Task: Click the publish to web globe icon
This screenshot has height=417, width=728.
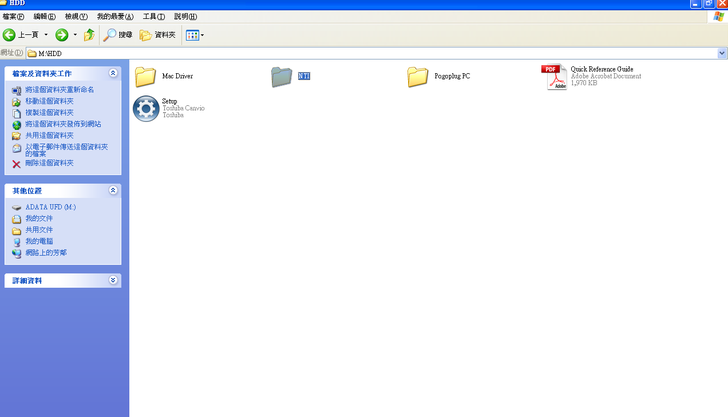Action: coord(16,125)
